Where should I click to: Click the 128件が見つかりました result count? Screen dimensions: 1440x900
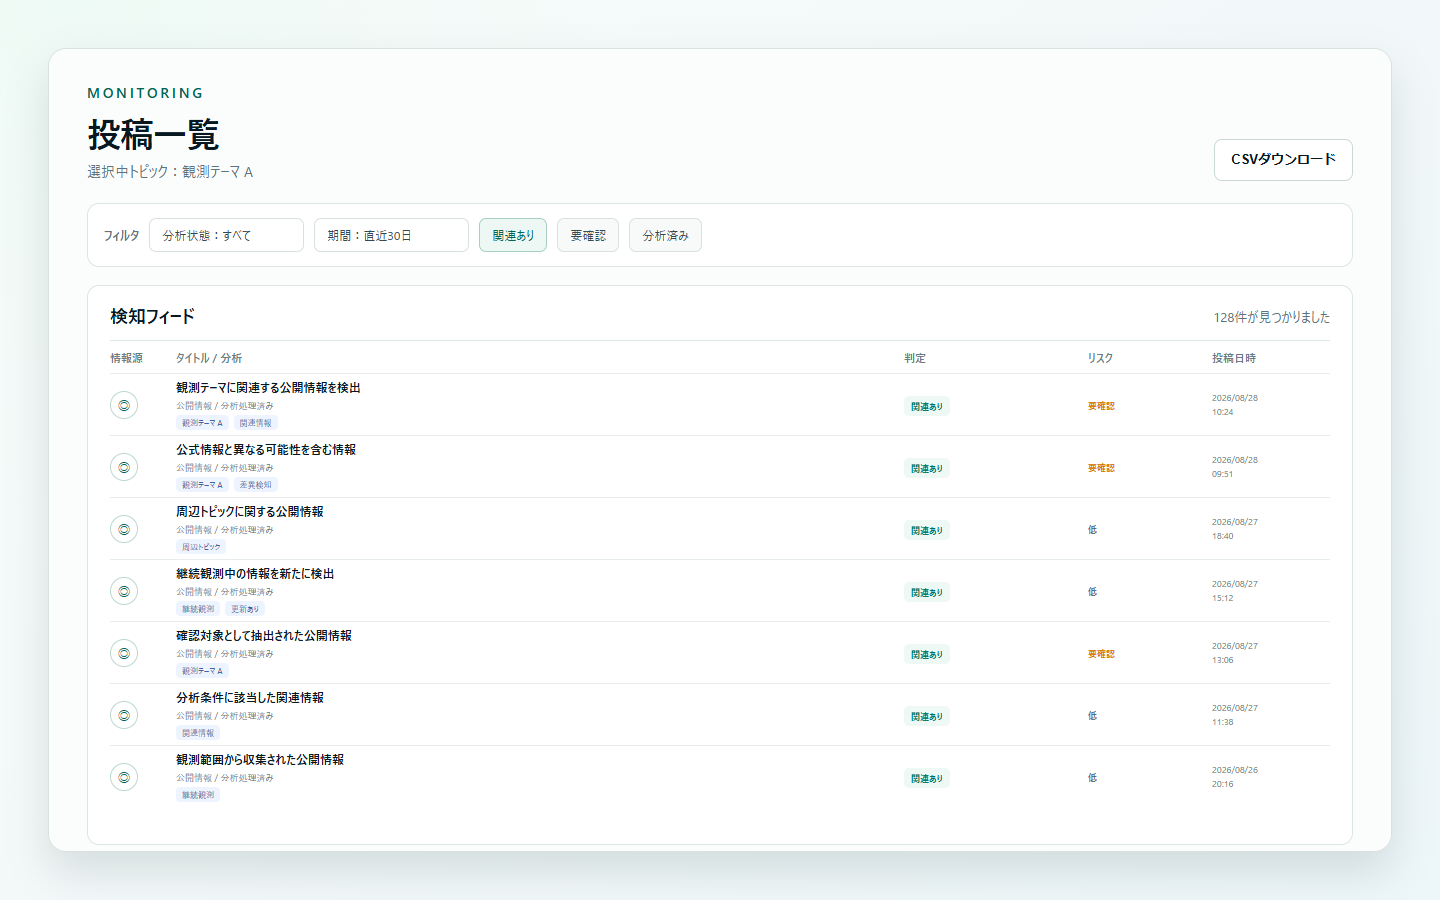click(1272, 317)
